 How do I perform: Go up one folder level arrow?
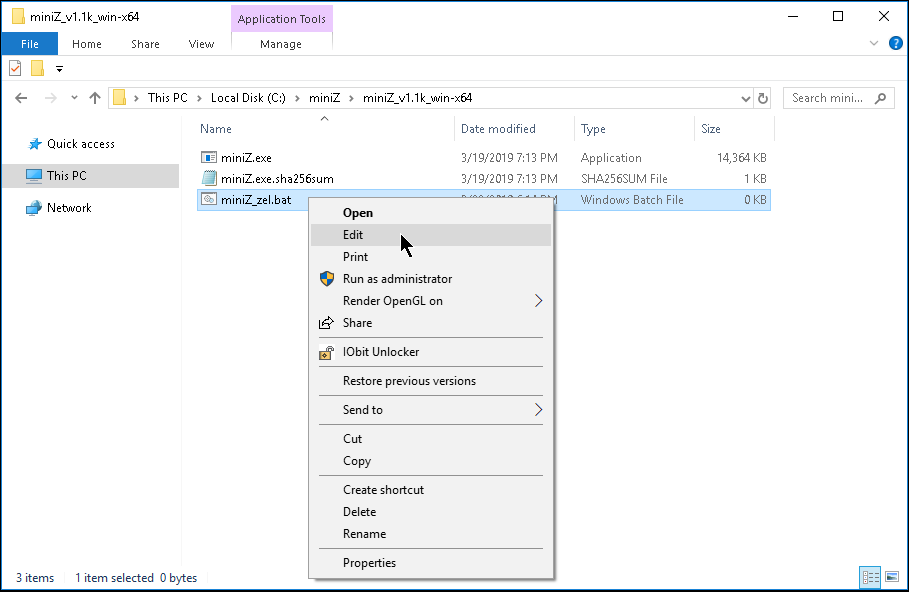point(95,98)
